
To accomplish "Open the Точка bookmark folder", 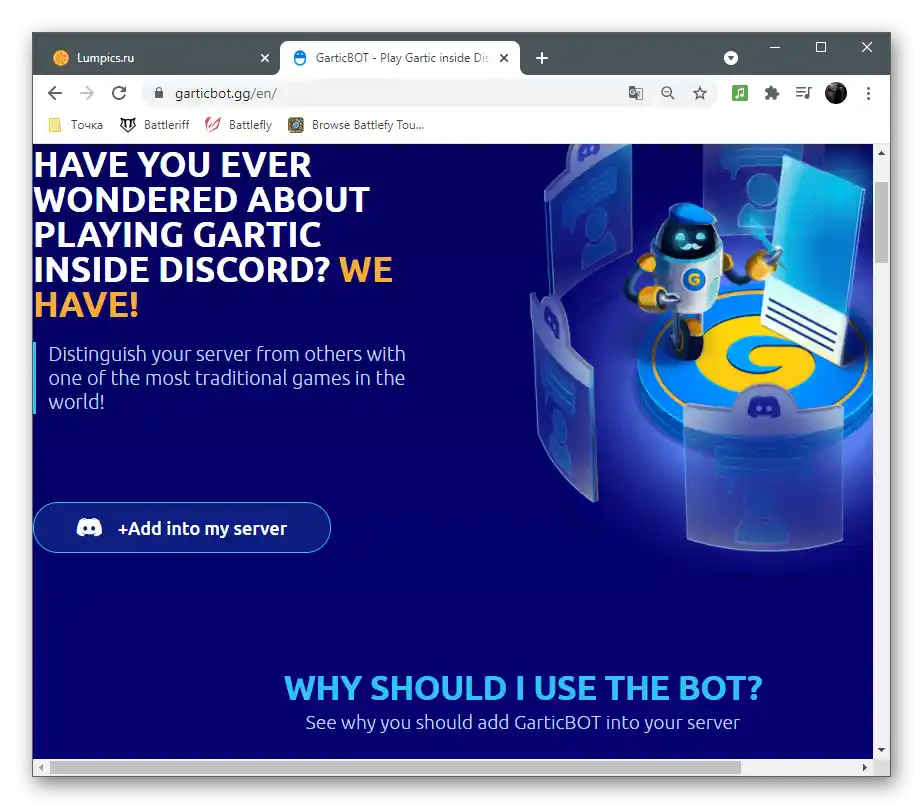I will click(76, 125).
